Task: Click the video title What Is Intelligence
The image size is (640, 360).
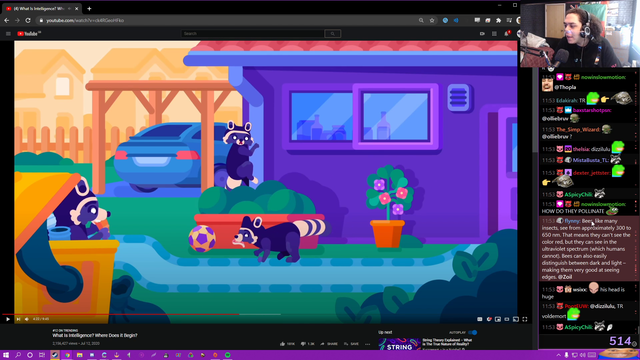Action: [x=95, y=336]
